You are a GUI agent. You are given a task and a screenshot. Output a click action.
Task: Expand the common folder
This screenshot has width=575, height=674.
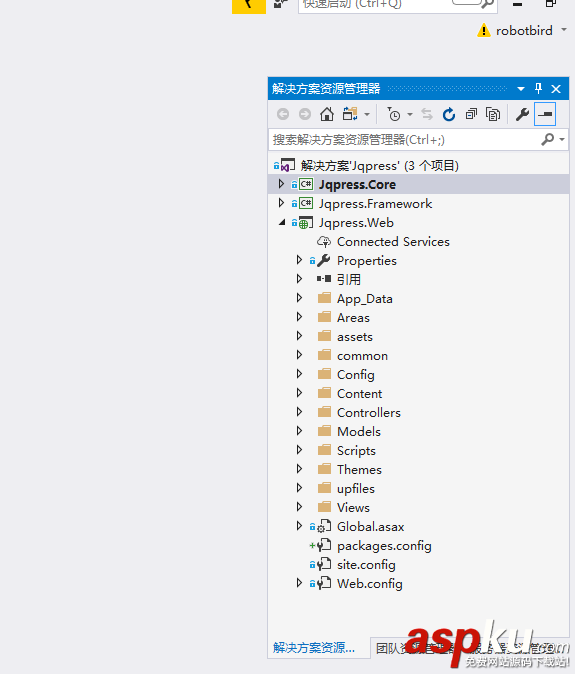point(299,355)
